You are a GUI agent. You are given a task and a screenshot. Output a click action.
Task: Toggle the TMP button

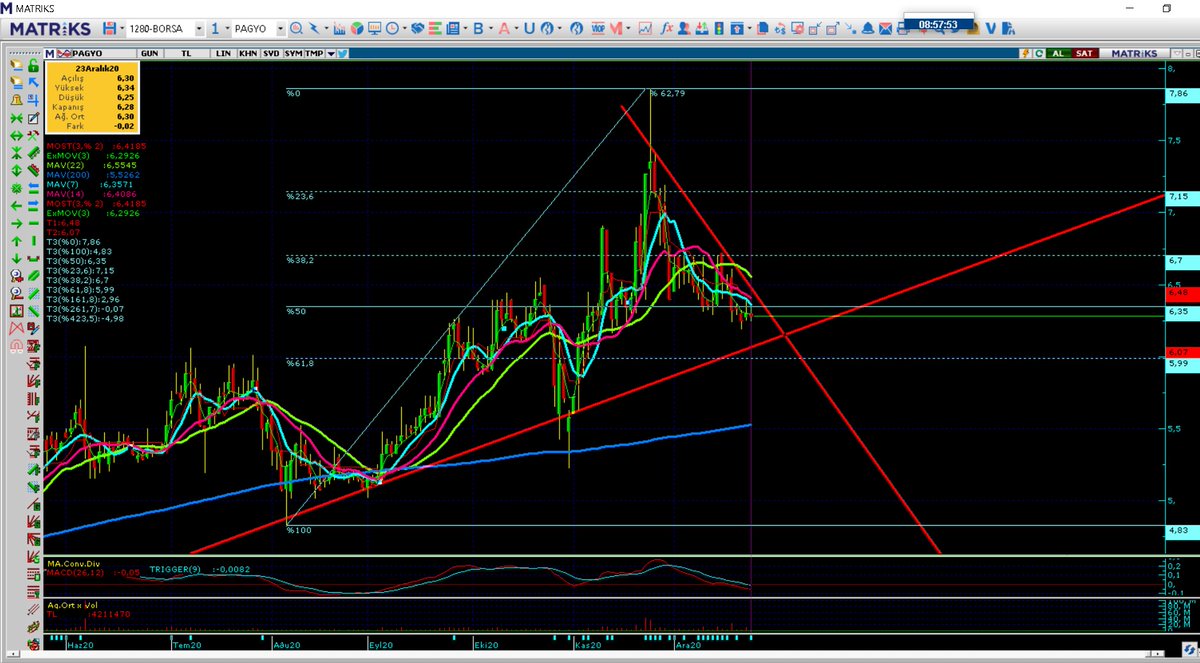314,52
